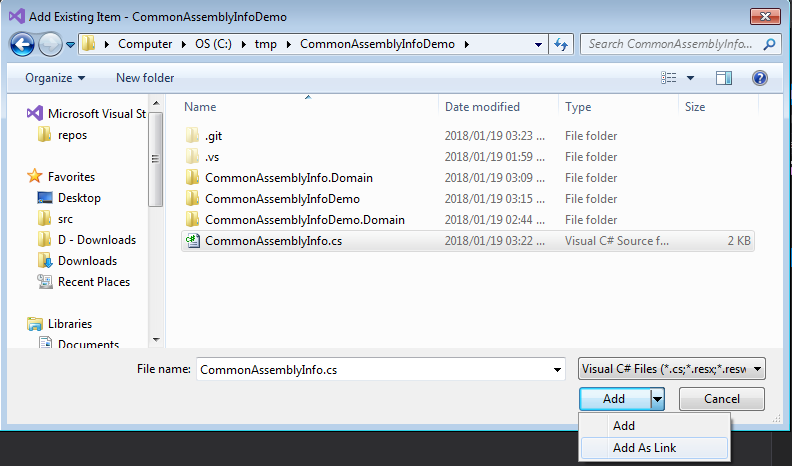Click the Visual Studio icon in navigation pane

click(x=34, y=113)
